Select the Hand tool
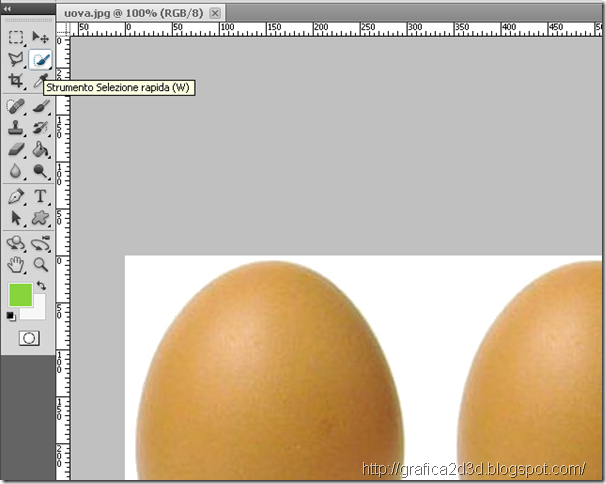Viewport: 606px width, 484px height. 16,265
